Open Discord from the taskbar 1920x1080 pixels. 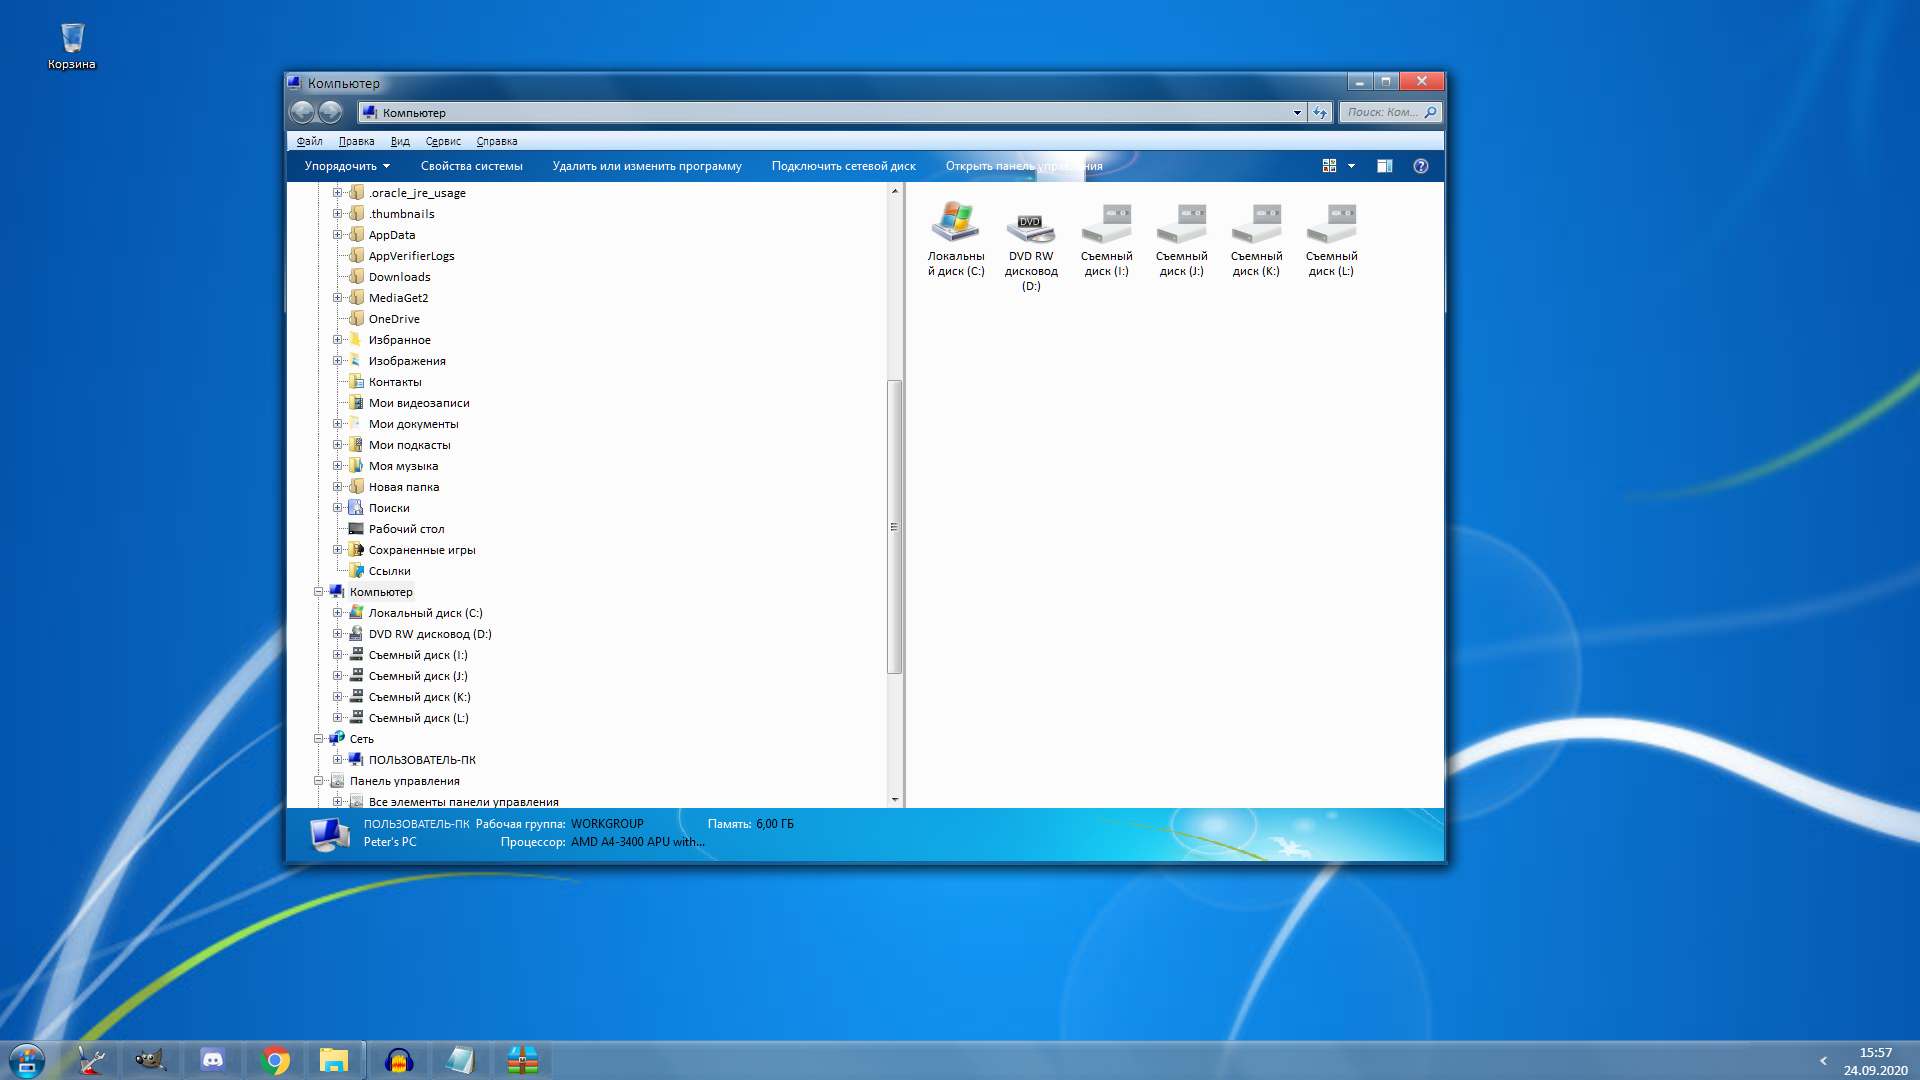pyautogui.click(x=213, y=1060)
